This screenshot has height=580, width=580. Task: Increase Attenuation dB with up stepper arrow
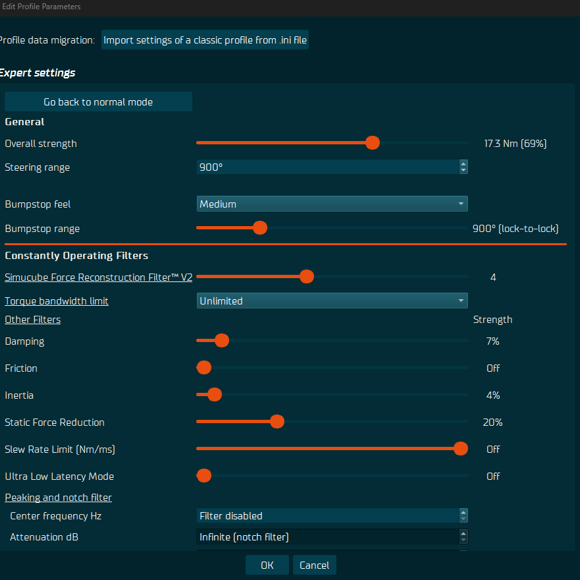coord(463,533)
